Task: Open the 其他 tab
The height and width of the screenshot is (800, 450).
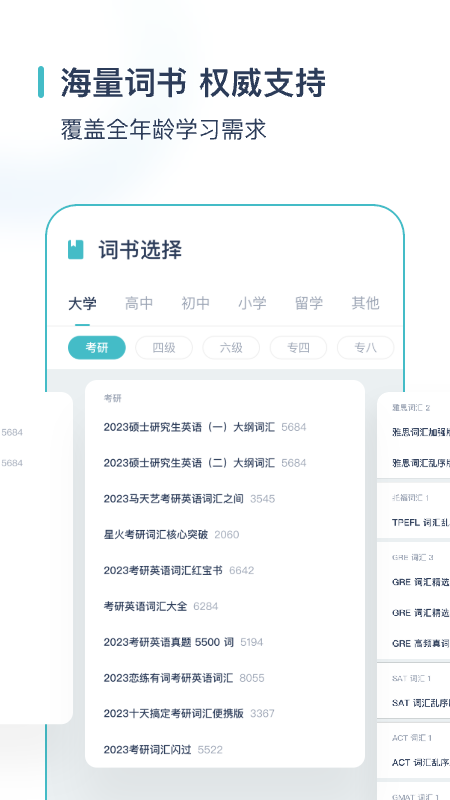Action: pyautogui.click(x=365, y=304)
